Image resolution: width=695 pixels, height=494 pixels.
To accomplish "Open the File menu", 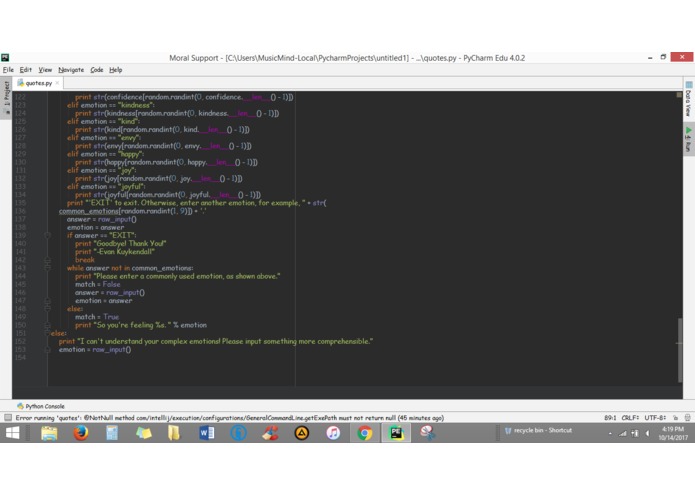I will (8, 70).
